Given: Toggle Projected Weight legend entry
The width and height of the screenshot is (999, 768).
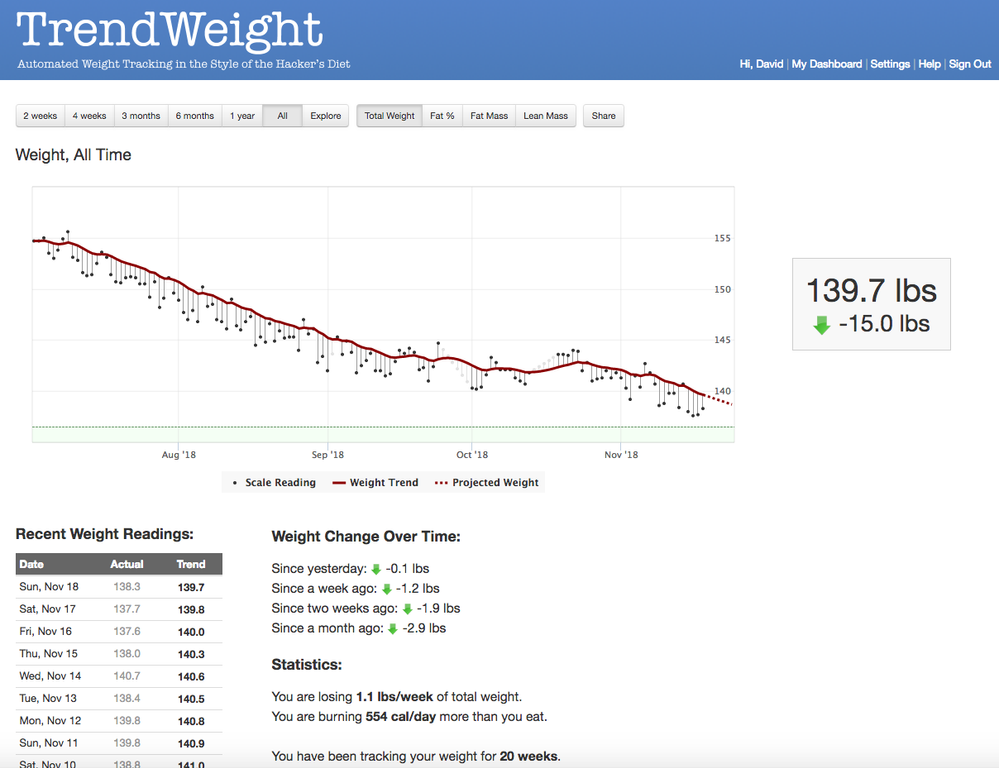Looking at the screenshot, I should point(487,482).
